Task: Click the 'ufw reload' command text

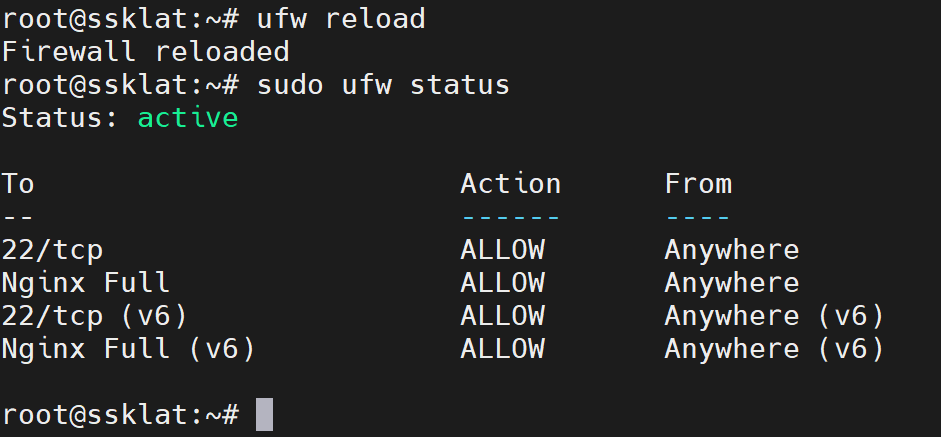Action: 341,19
